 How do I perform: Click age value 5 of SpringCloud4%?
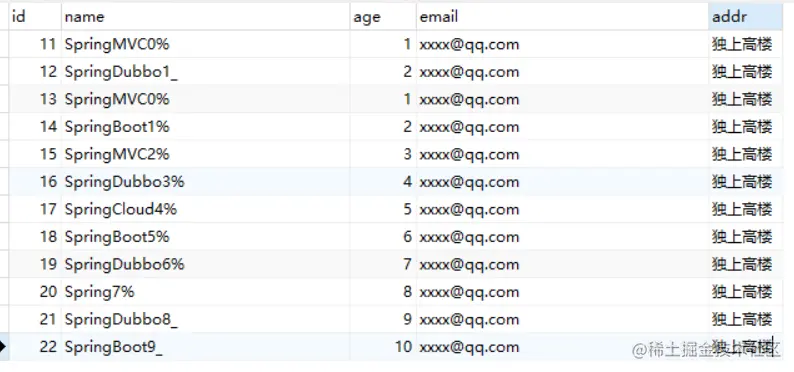tap(383, 209)
